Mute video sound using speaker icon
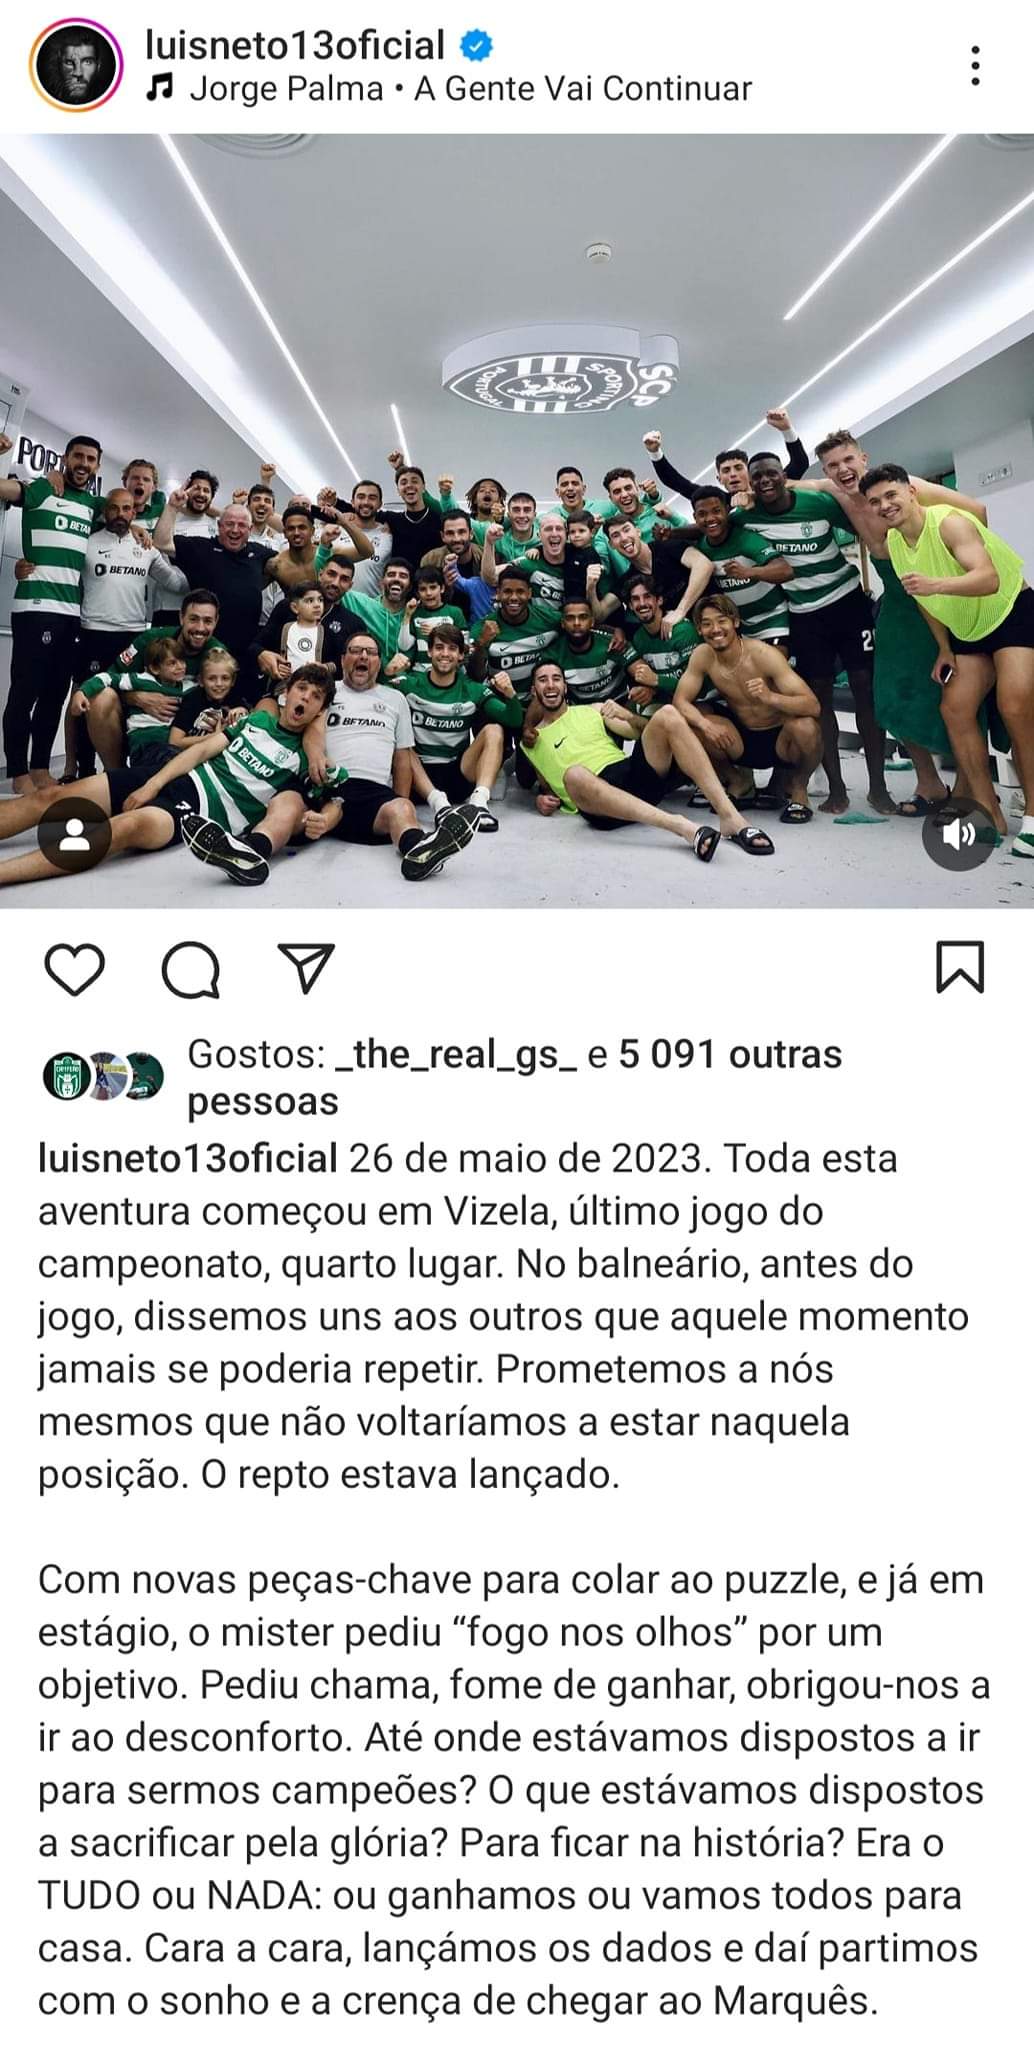This screenshot has width=1034, height=2048. pos(958,834)
